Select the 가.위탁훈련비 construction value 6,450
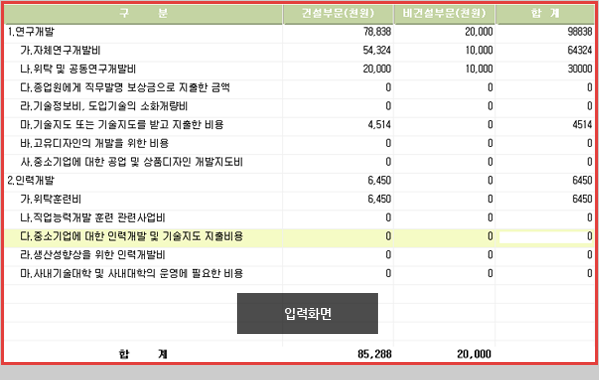Screen dimensions: 599x380 (379, 199)
